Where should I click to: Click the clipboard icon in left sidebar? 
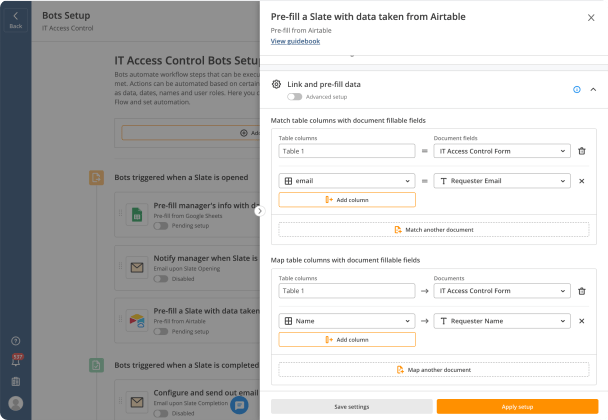coord(16,382)
